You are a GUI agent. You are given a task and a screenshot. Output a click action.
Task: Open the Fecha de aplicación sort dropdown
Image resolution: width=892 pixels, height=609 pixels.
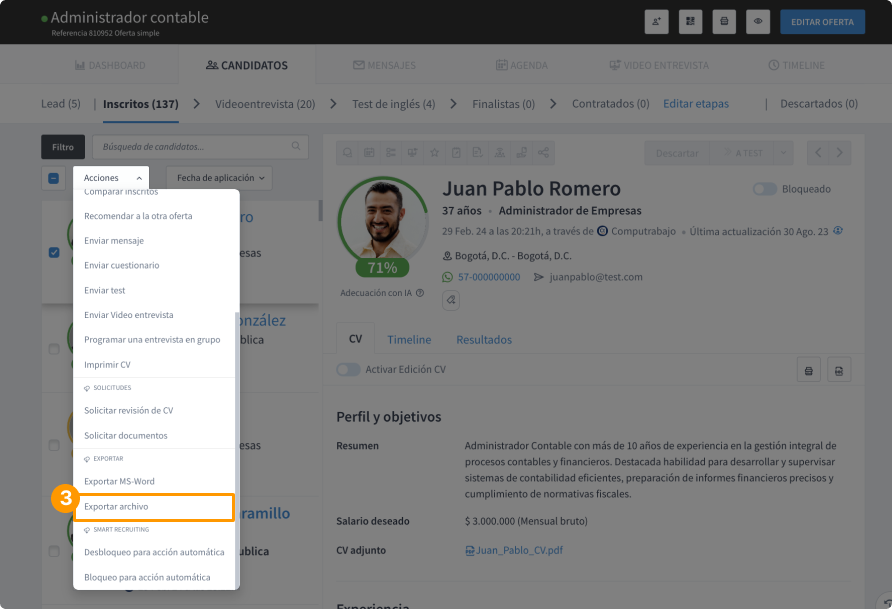pyautogui.click(x=219, y=178)
